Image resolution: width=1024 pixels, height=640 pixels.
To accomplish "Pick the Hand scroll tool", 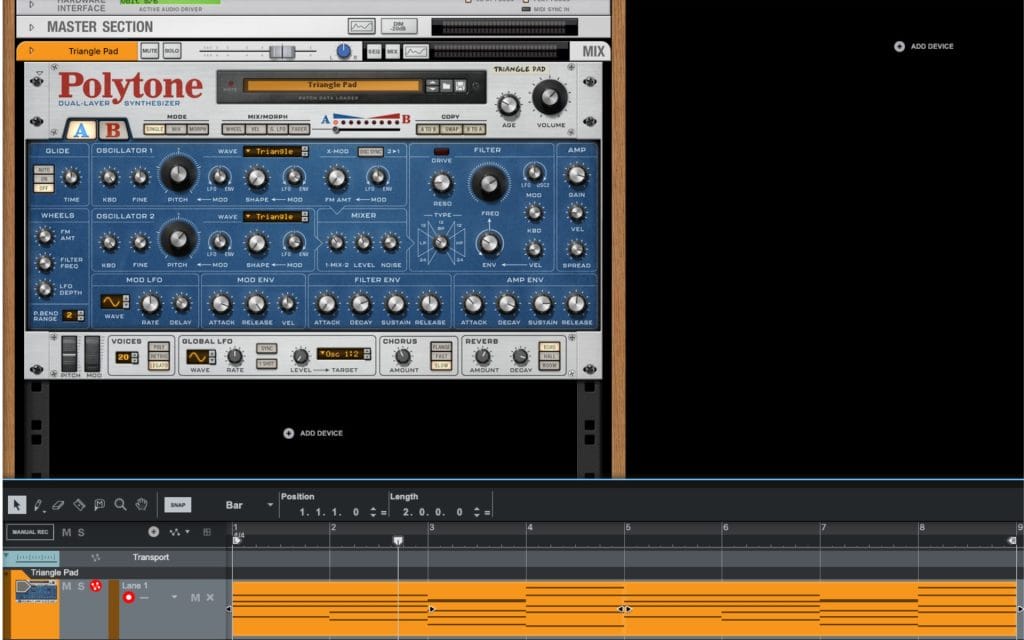I will coord(142,505).
